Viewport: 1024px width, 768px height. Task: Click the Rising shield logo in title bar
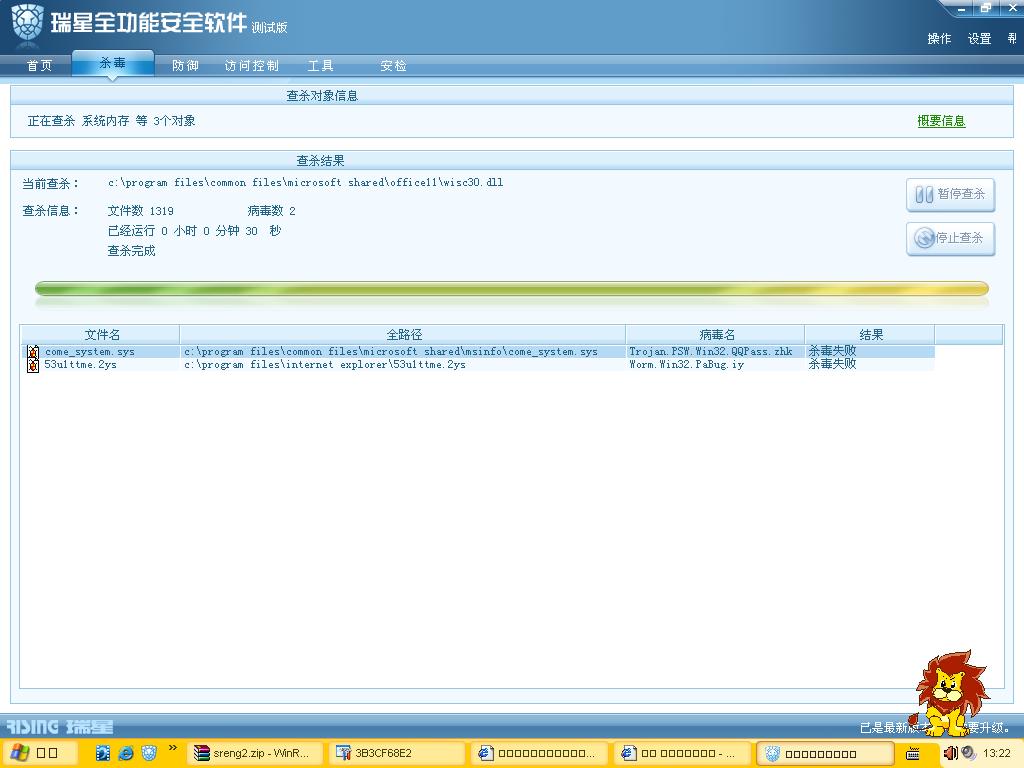click(x=27, y=24)
